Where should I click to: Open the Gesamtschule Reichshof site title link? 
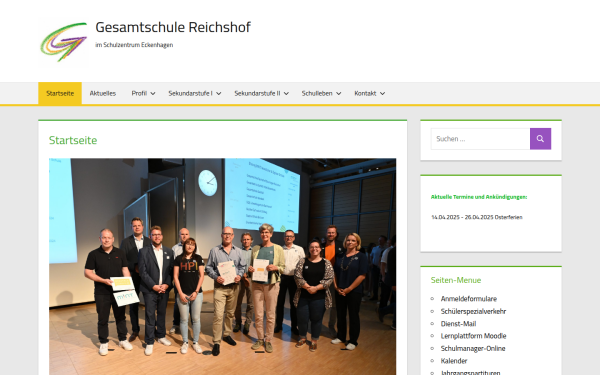(173, 27)
